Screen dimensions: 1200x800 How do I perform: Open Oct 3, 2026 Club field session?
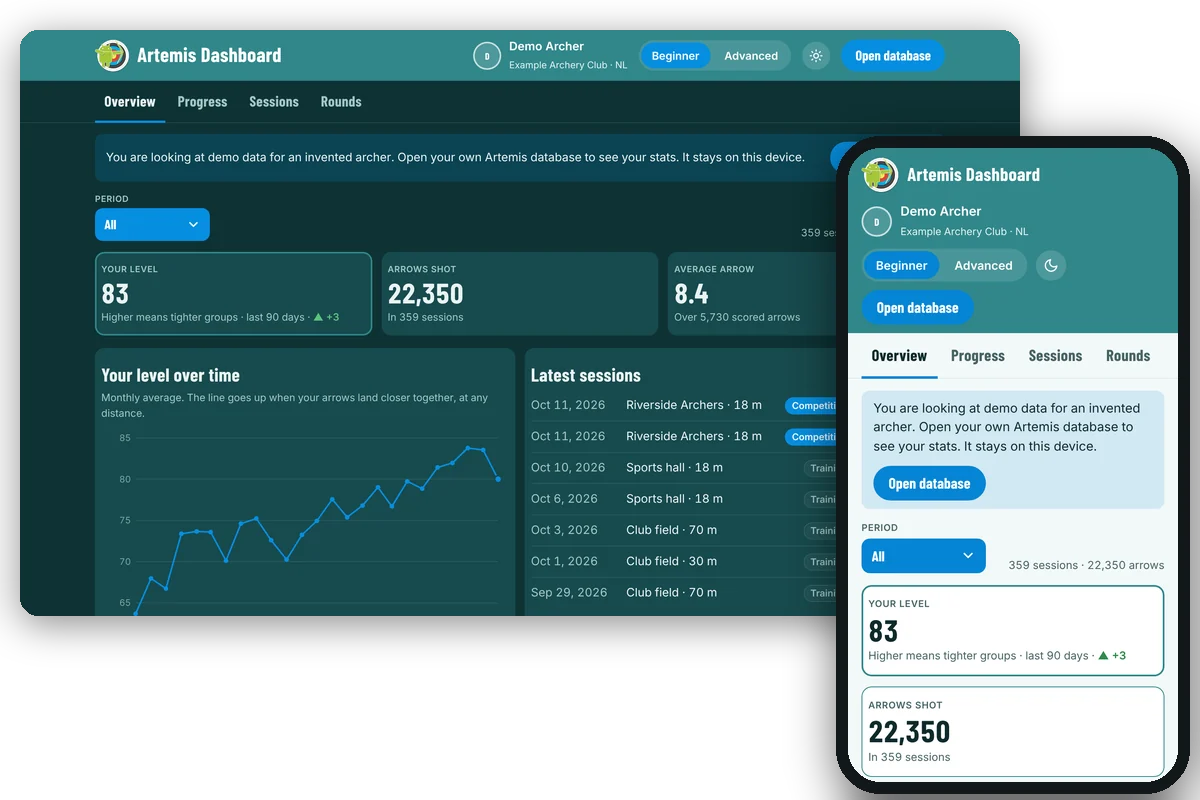coord(684,530)
